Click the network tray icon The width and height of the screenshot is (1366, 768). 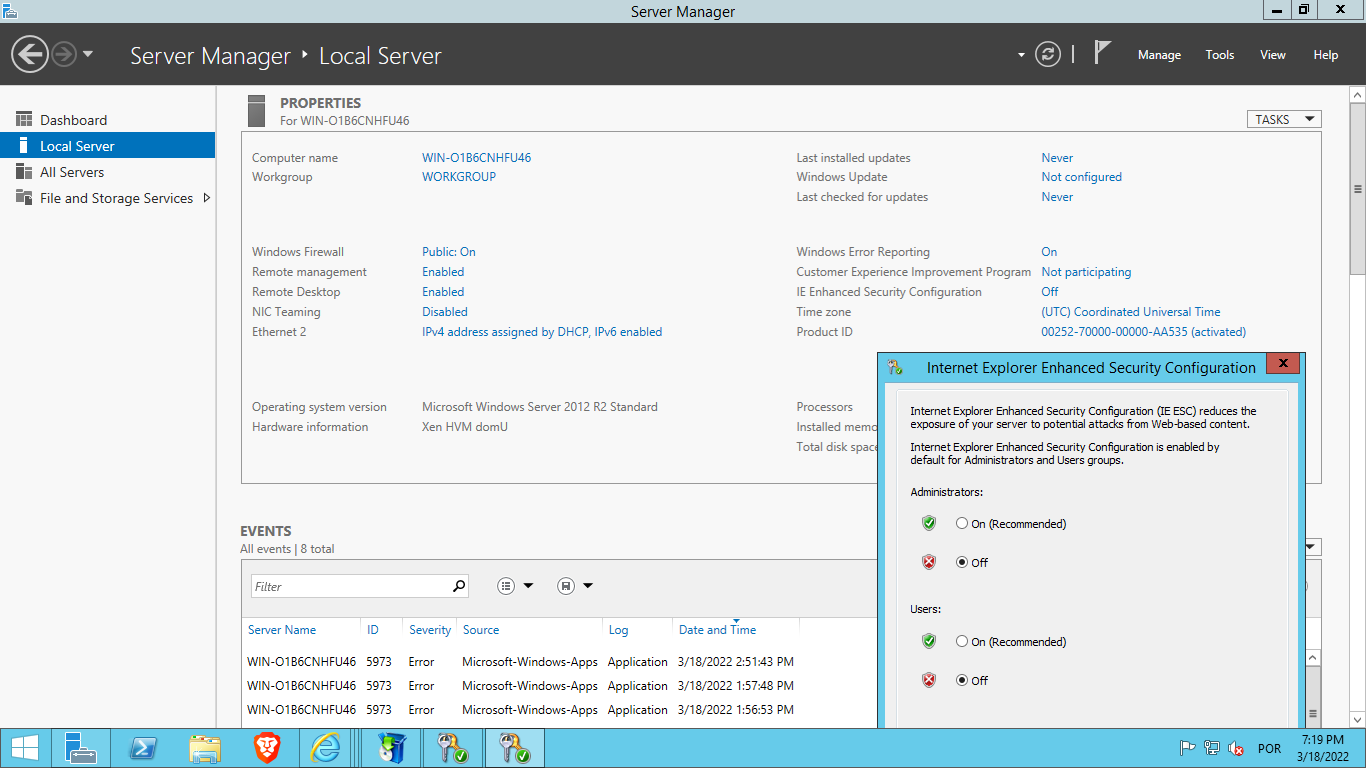click(x=1212, y=748)
